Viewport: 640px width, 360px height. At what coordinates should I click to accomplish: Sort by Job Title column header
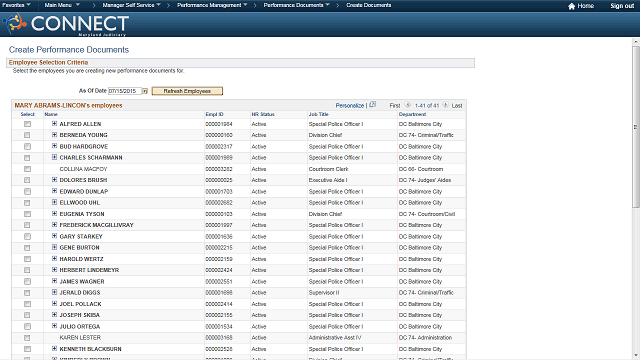(x=318, y=114)
